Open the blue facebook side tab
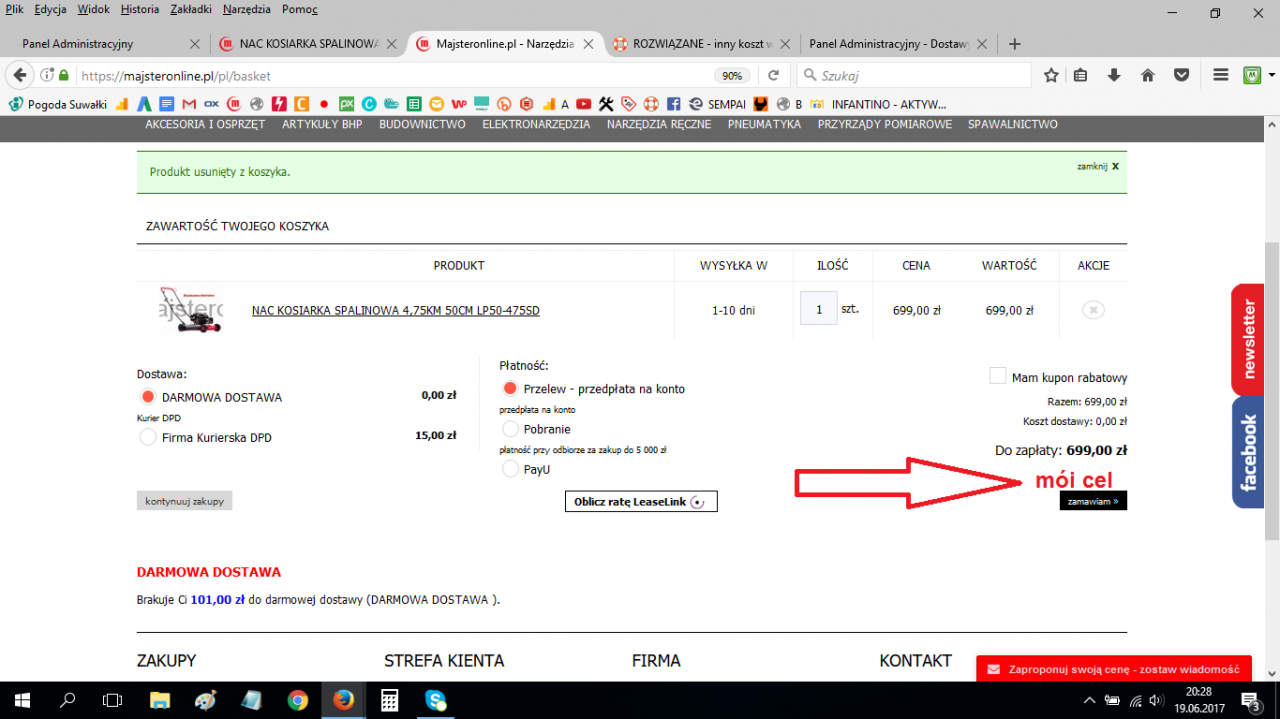The height and width of the screenshot is (719, 1280). point(1249,453)
